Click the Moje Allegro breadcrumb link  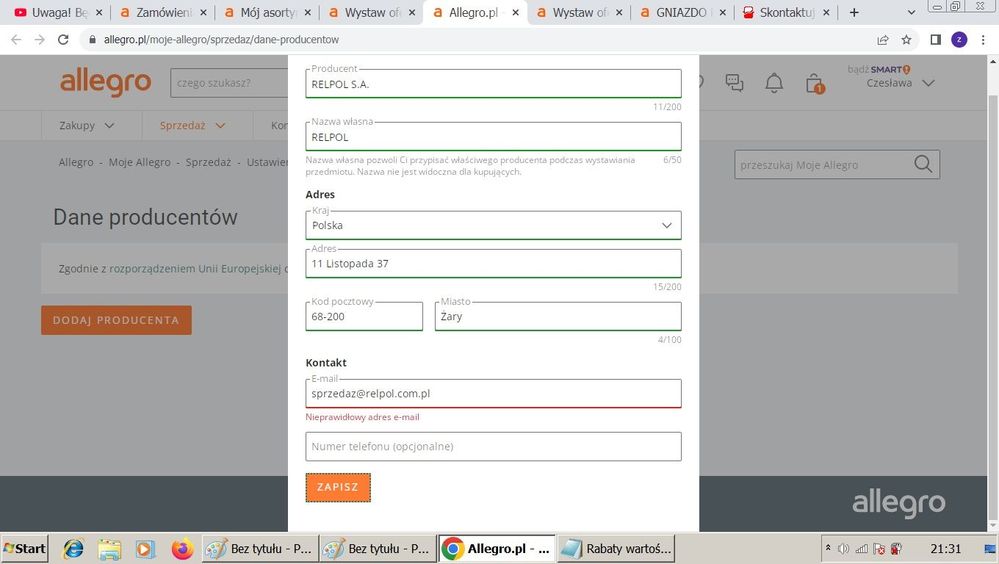tap(140, 162)
